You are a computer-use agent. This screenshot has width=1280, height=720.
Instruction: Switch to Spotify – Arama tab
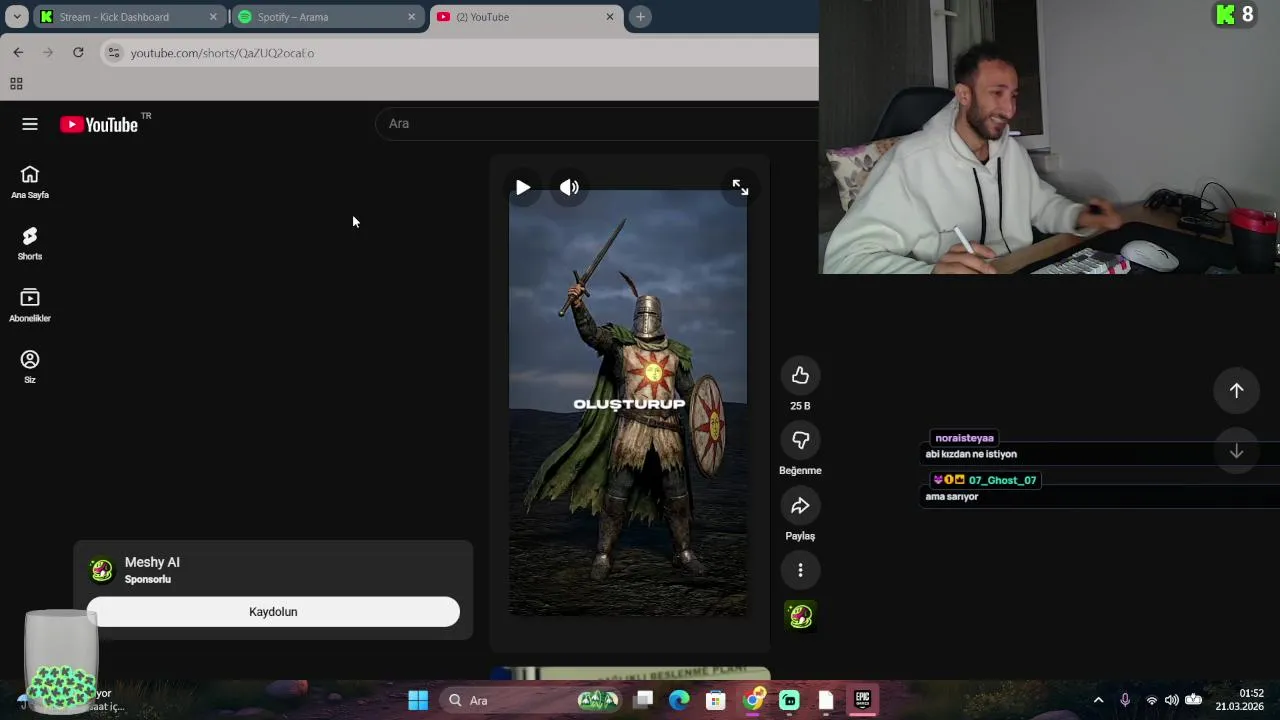pos(326,17)
